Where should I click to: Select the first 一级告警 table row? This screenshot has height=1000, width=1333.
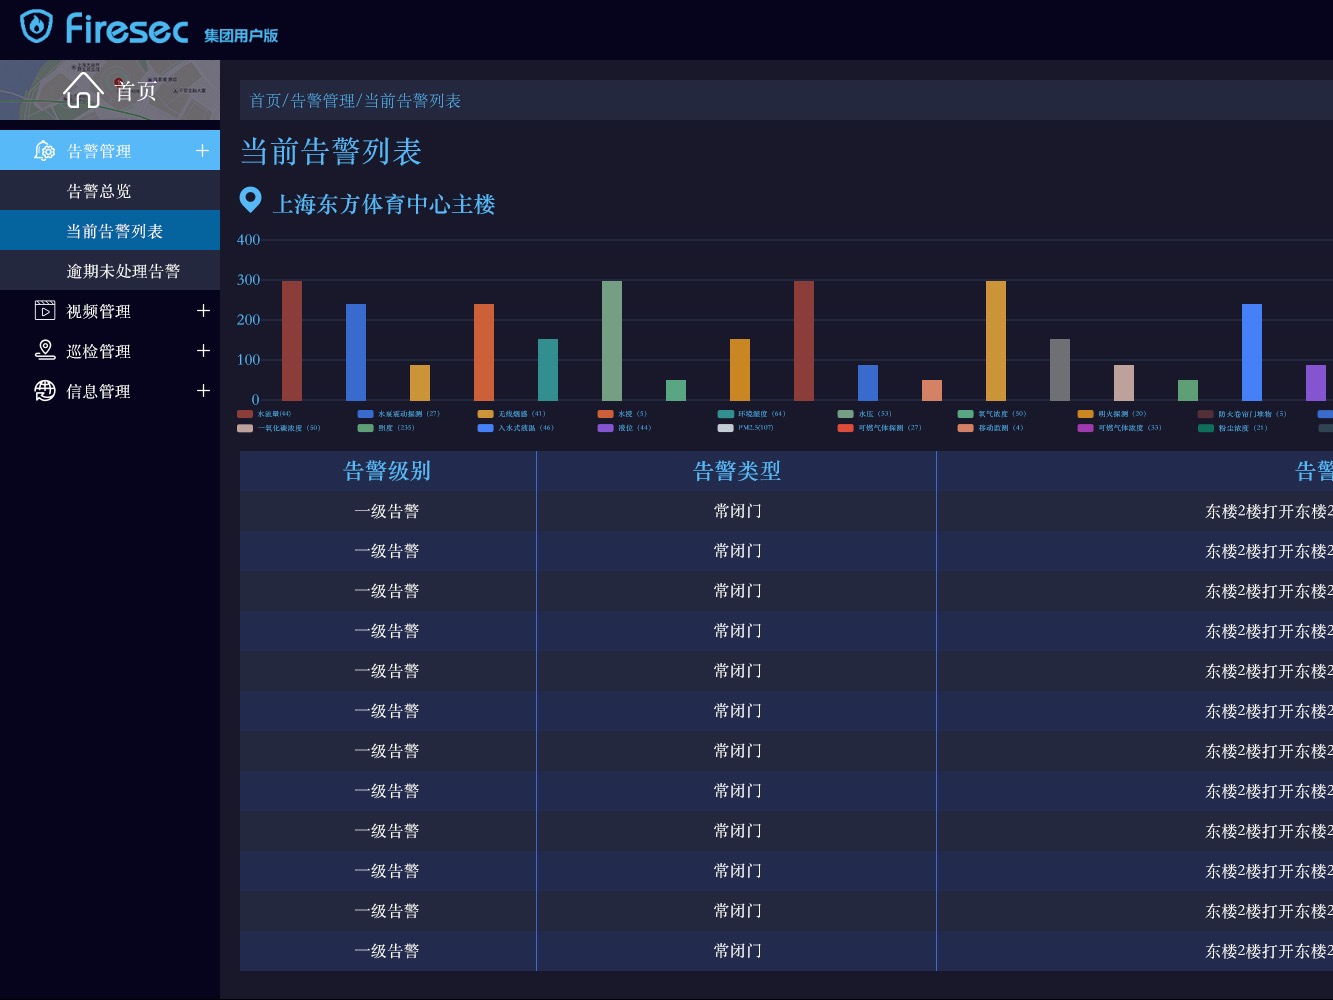[x=387, y=511]
